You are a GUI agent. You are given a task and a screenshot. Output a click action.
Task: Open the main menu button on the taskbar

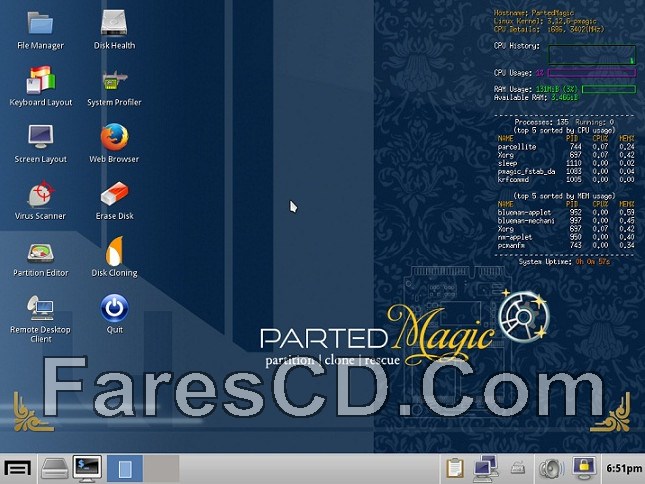(x=17, y=469)
